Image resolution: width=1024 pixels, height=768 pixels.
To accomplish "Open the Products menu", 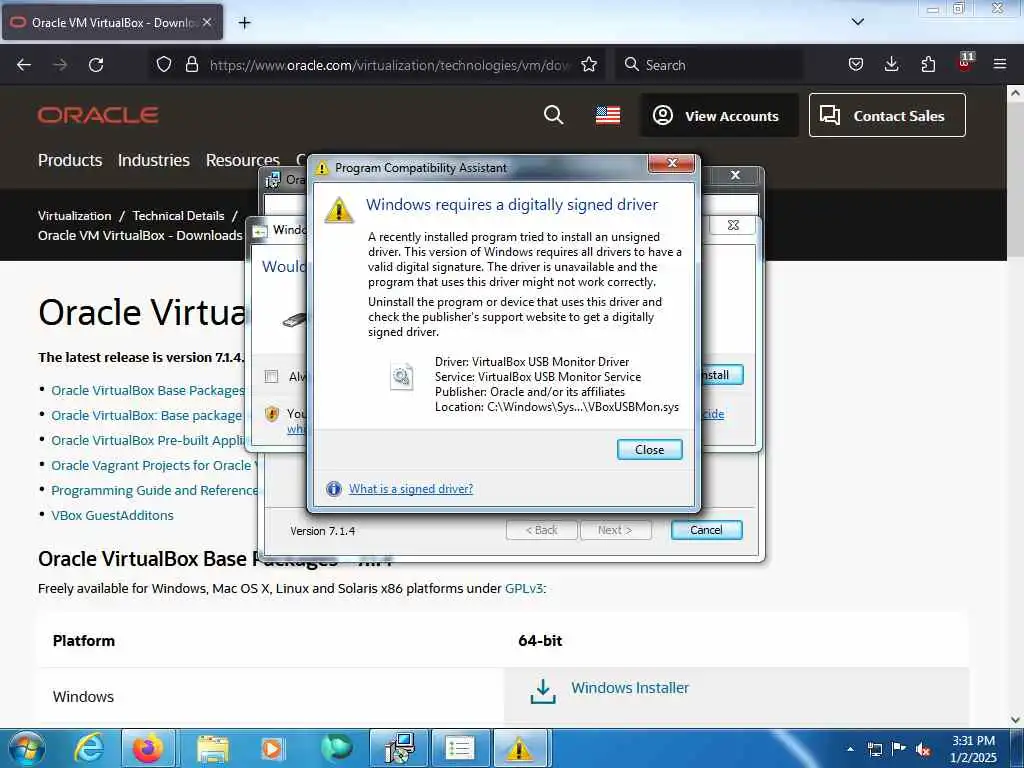I will [70, 160].
